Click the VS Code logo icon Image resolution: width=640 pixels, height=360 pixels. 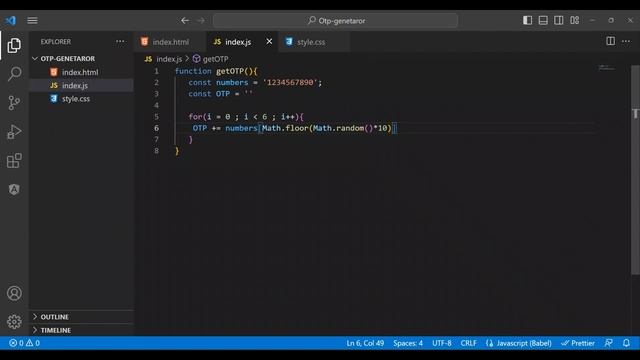pos(11,20)
